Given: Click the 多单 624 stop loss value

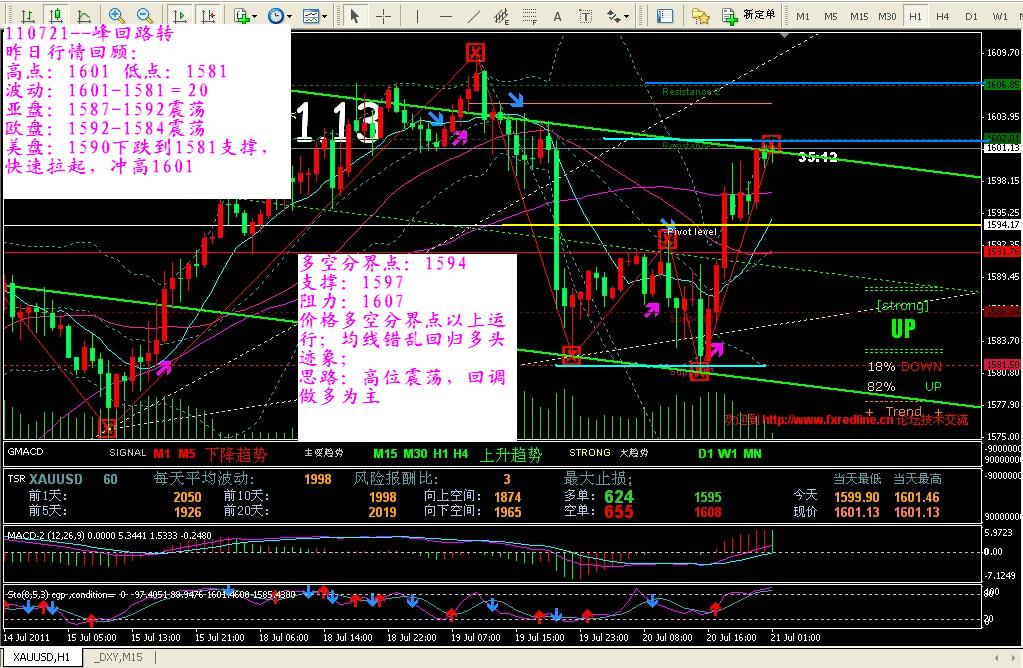Looking at the screenshot, I should tap(618, 496).
